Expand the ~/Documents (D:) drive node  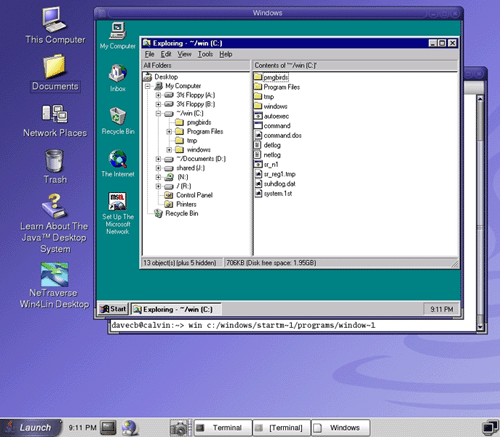tap(158, 159)
